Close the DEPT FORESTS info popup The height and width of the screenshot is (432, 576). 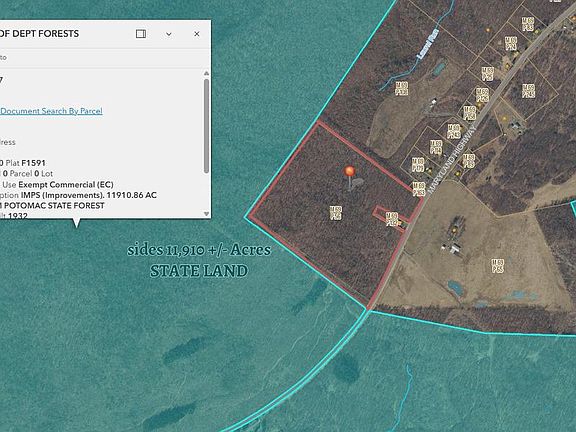coord(197,34)
